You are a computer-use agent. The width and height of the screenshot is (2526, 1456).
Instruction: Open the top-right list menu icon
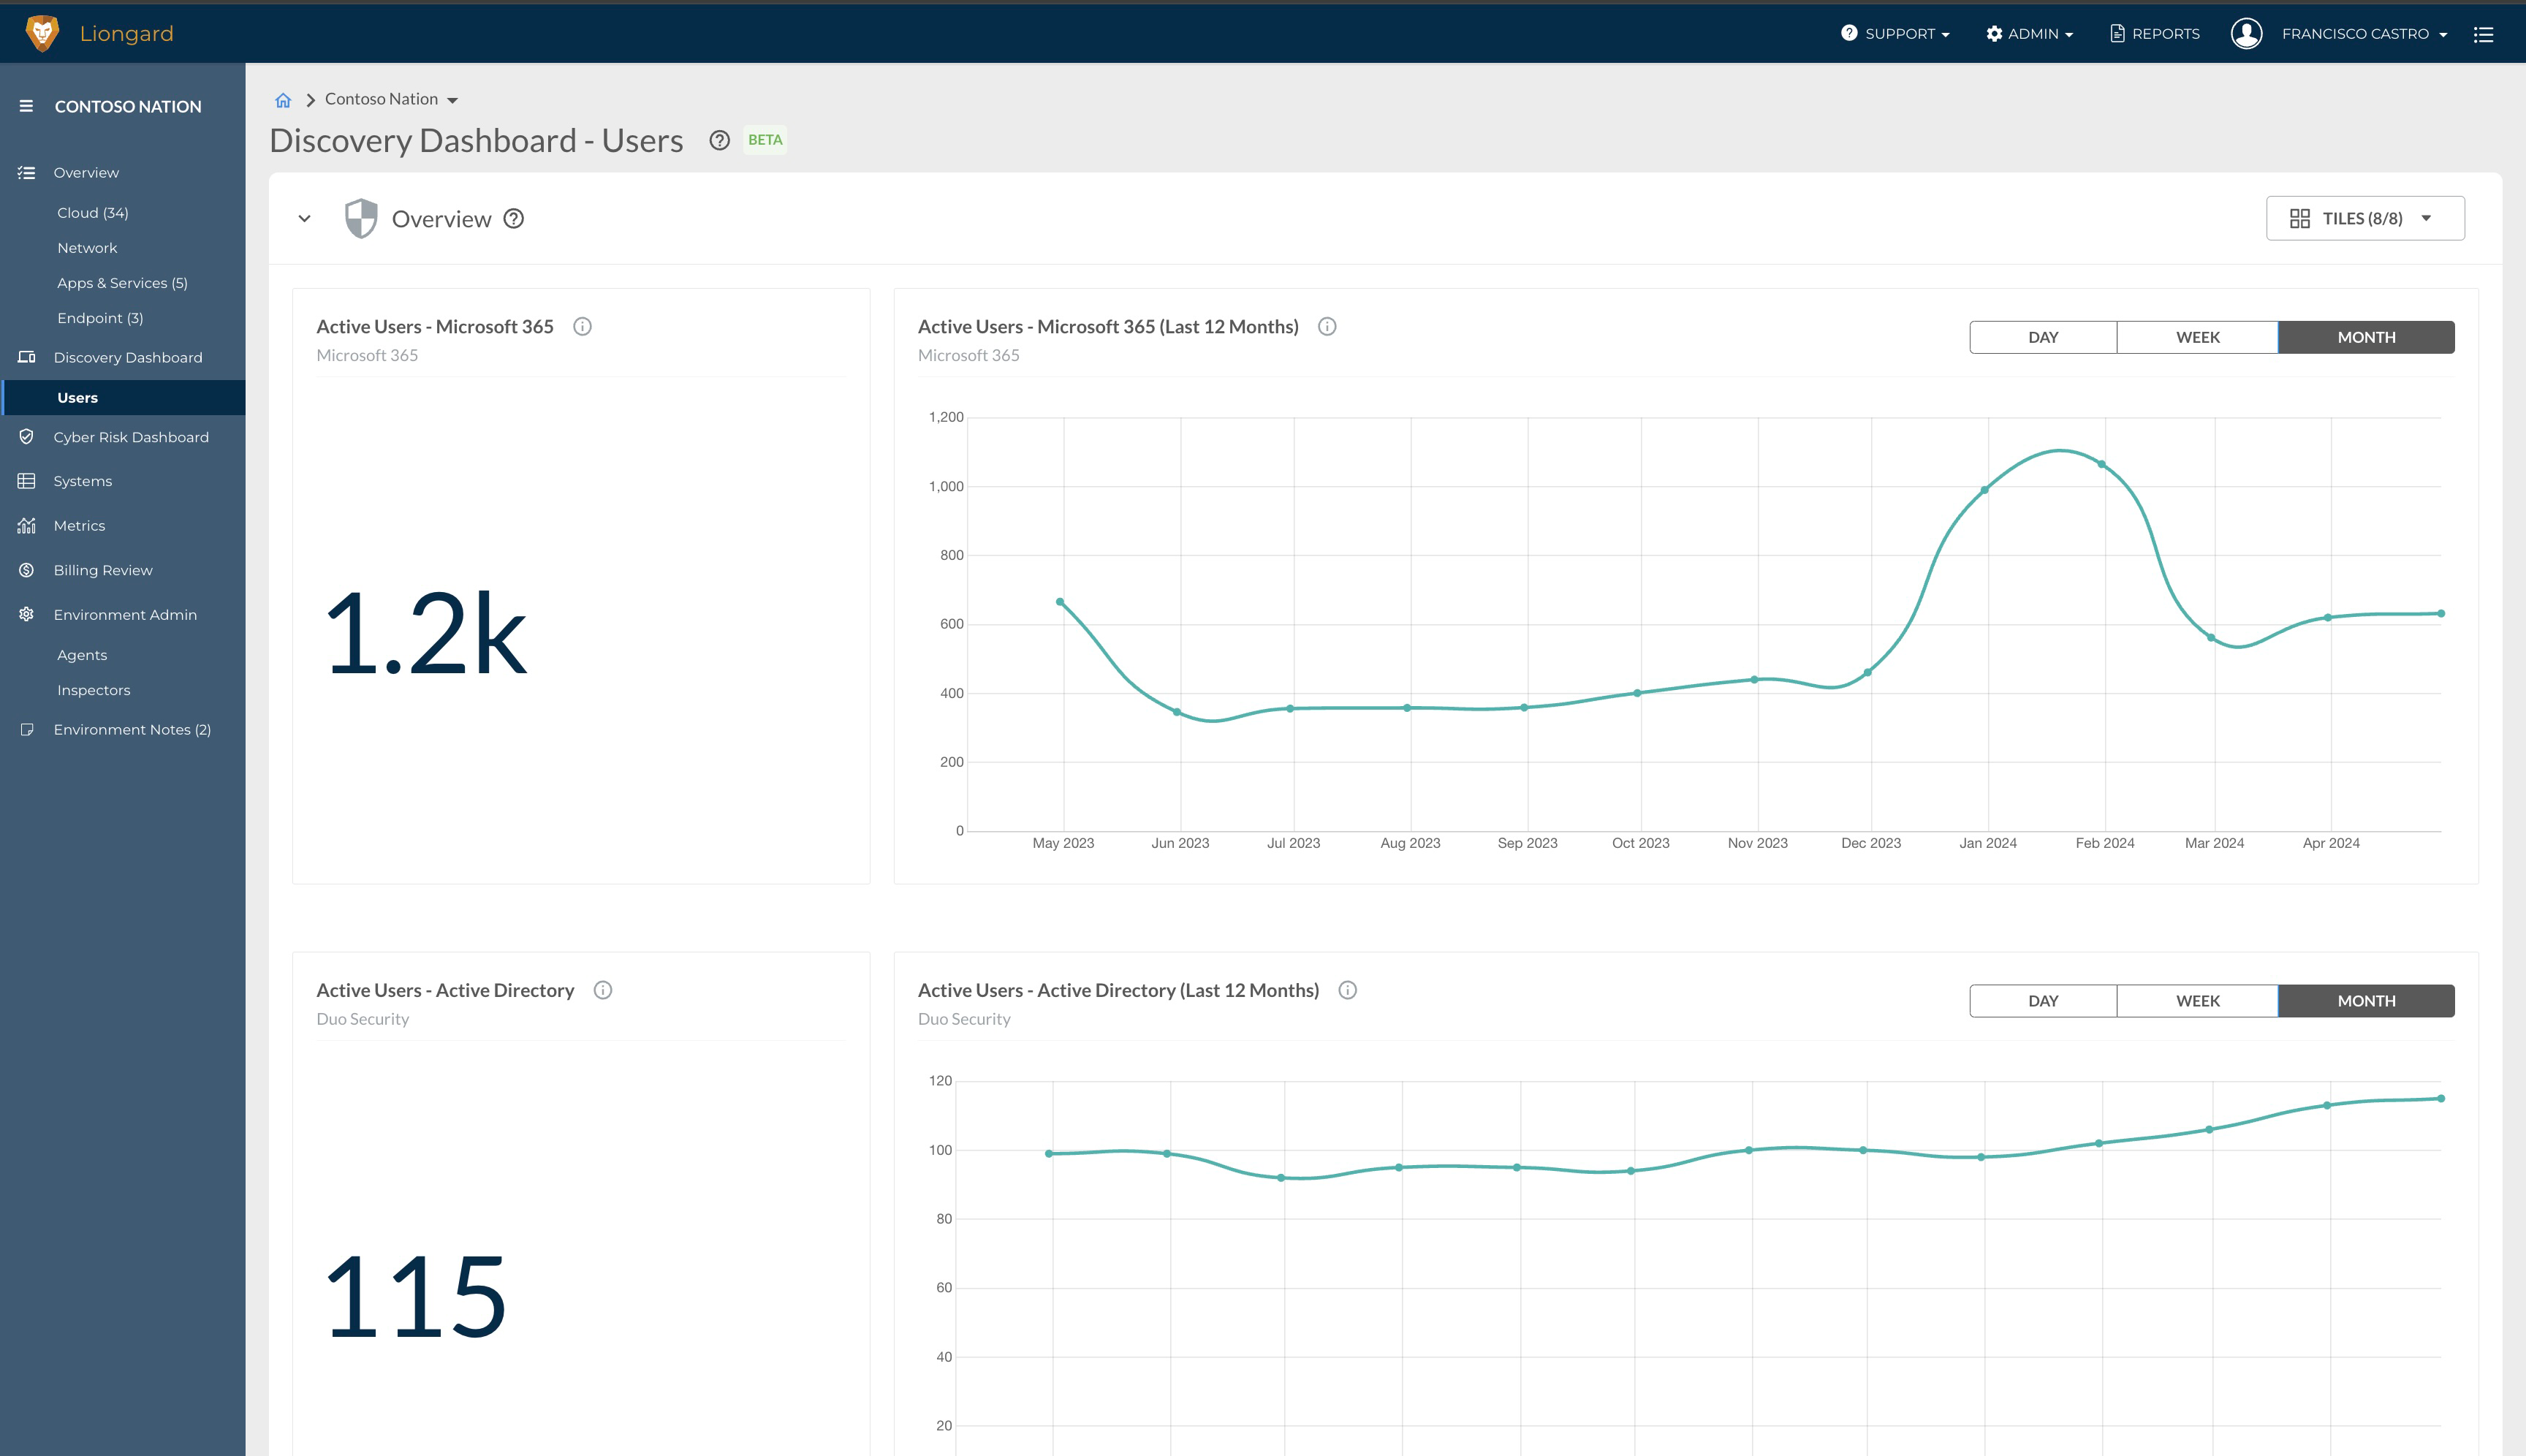click(2483, 34)
